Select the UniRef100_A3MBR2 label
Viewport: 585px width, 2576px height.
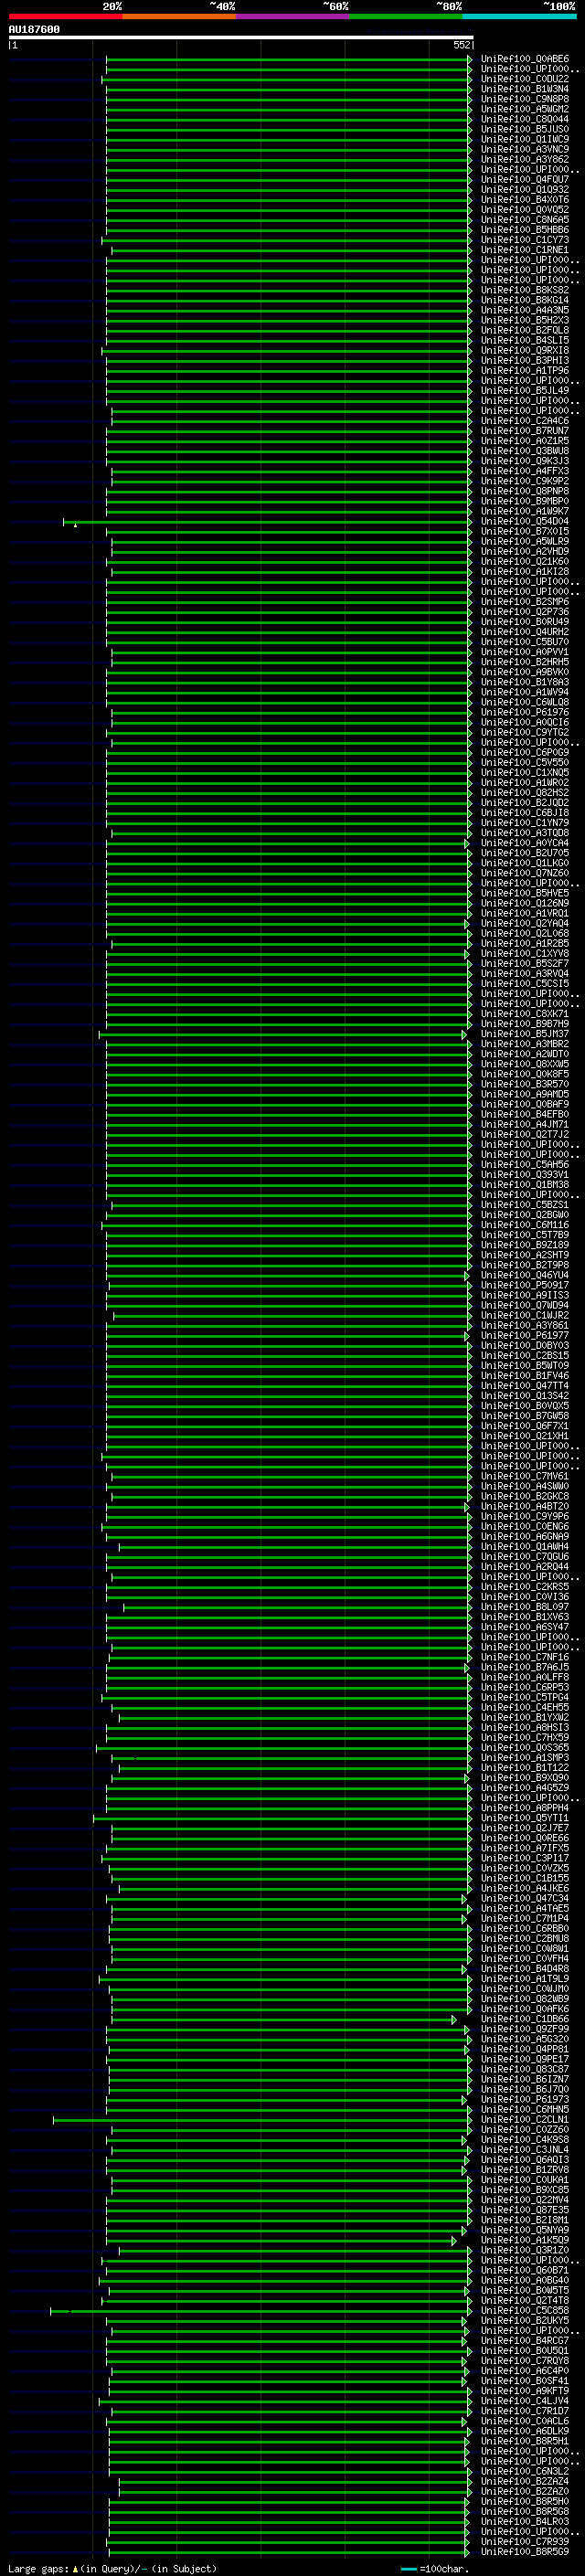tap(525, 1045)
